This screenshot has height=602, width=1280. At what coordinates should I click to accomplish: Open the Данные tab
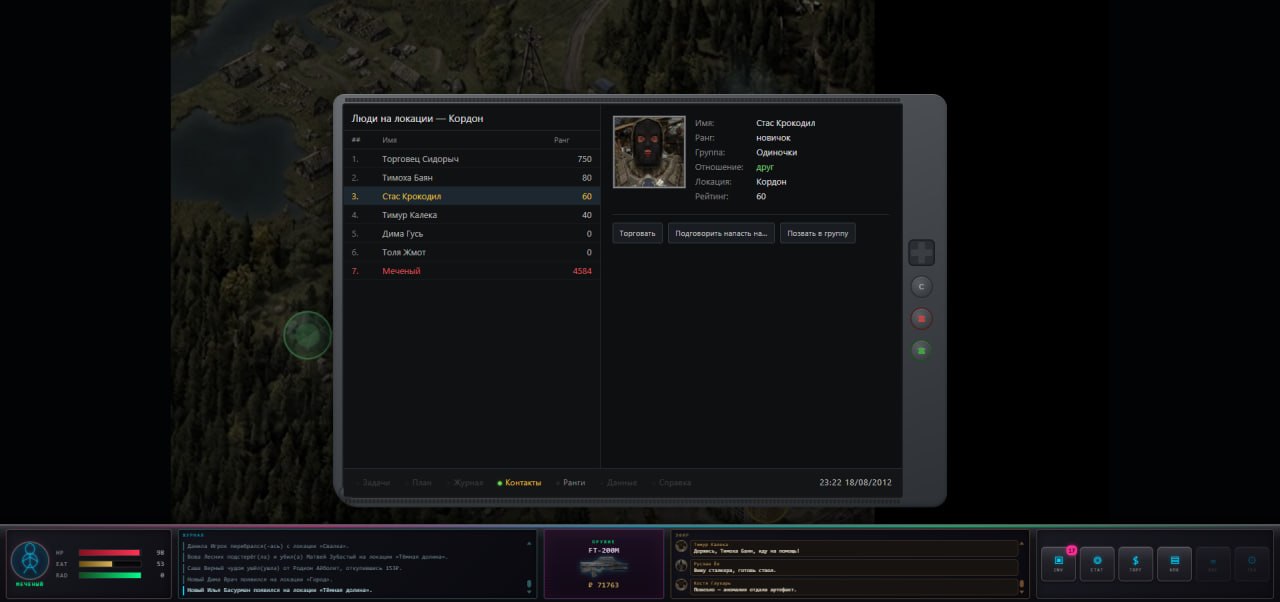pos(618,483)
